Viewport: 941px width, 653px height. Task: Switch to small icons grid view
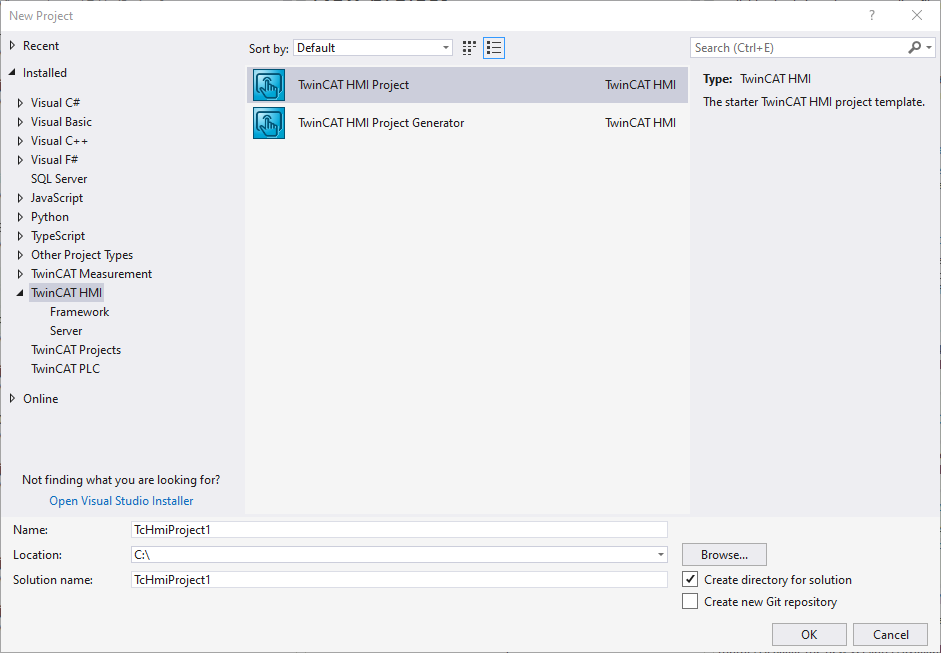[469, 48]
